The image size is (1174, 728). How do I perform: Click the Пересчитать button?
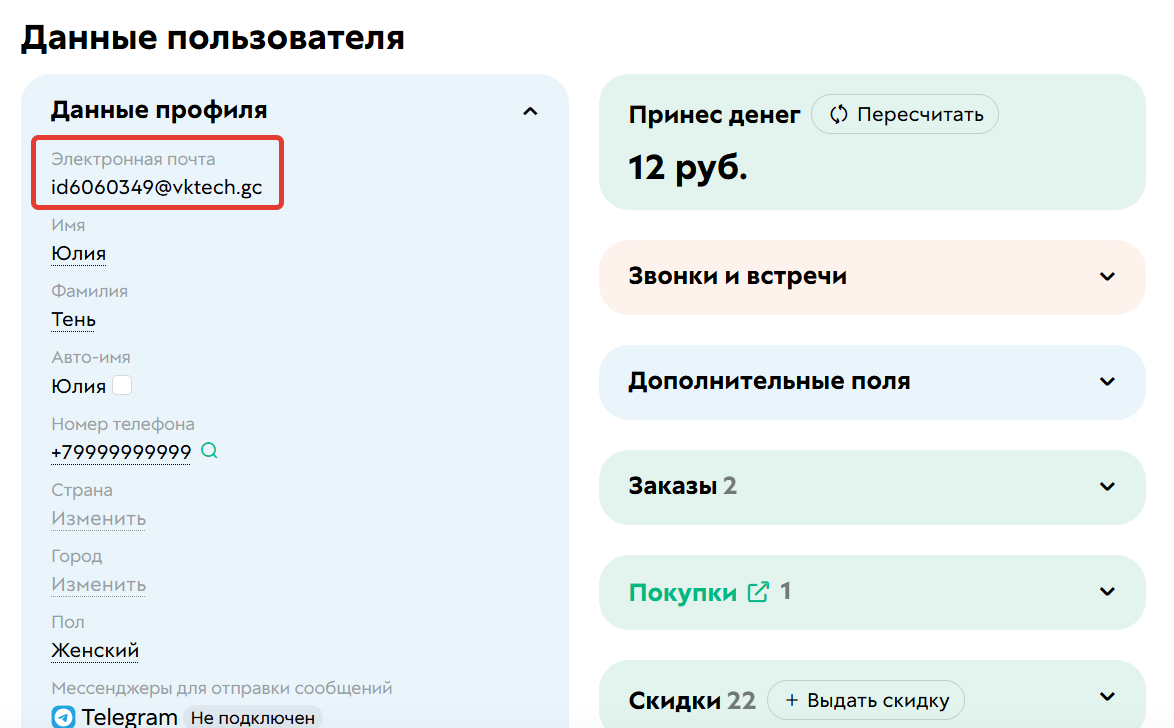pos(904,113)
